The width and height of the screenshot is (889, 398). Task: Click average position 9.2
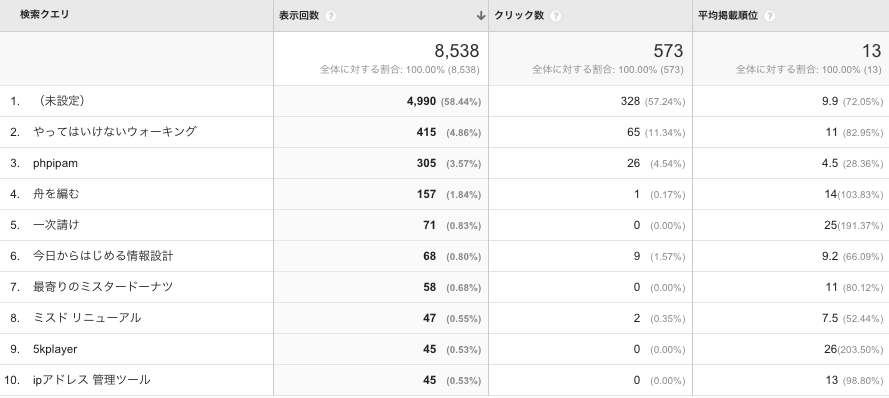coord(829,256)
